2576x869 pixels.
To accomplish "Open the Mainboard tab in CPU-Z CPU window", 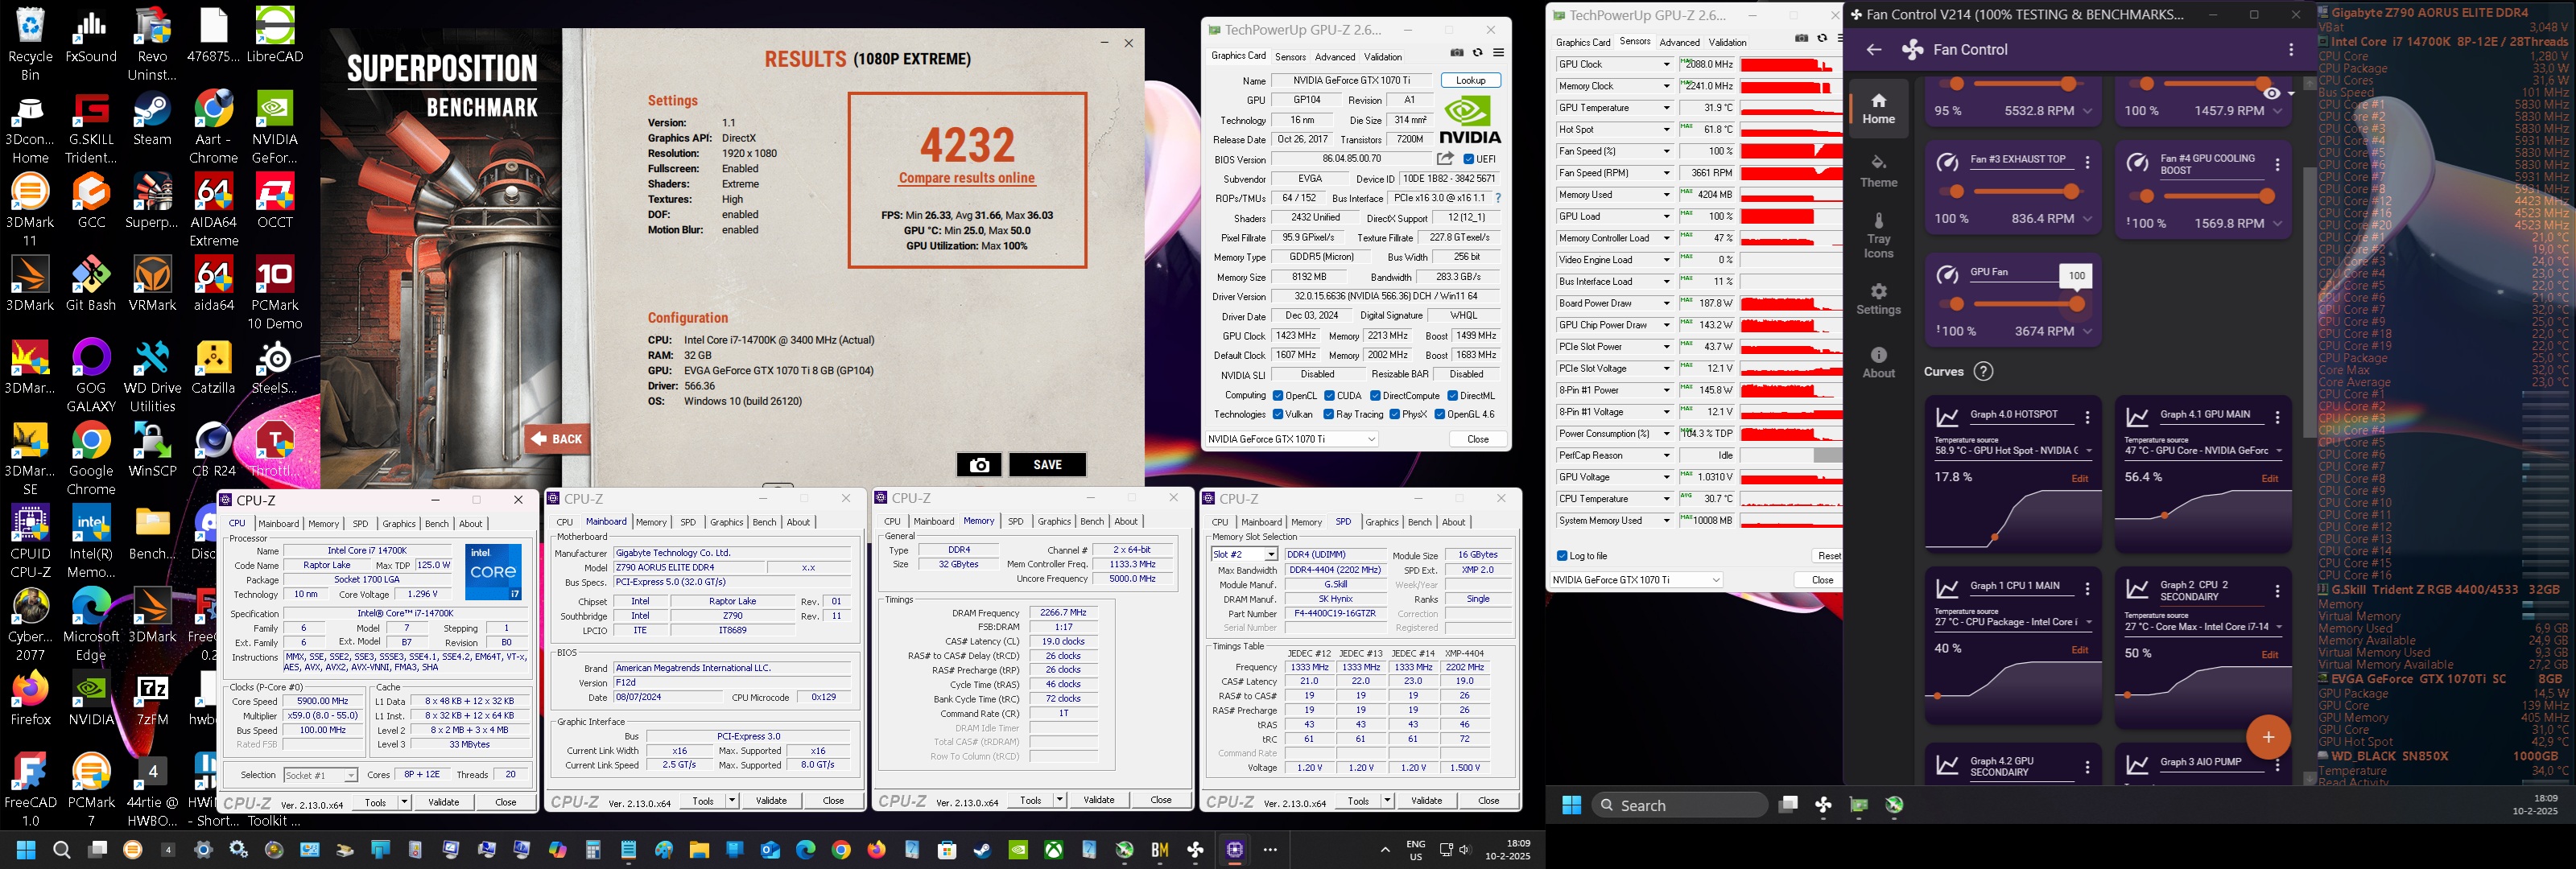I will point(278,523).
